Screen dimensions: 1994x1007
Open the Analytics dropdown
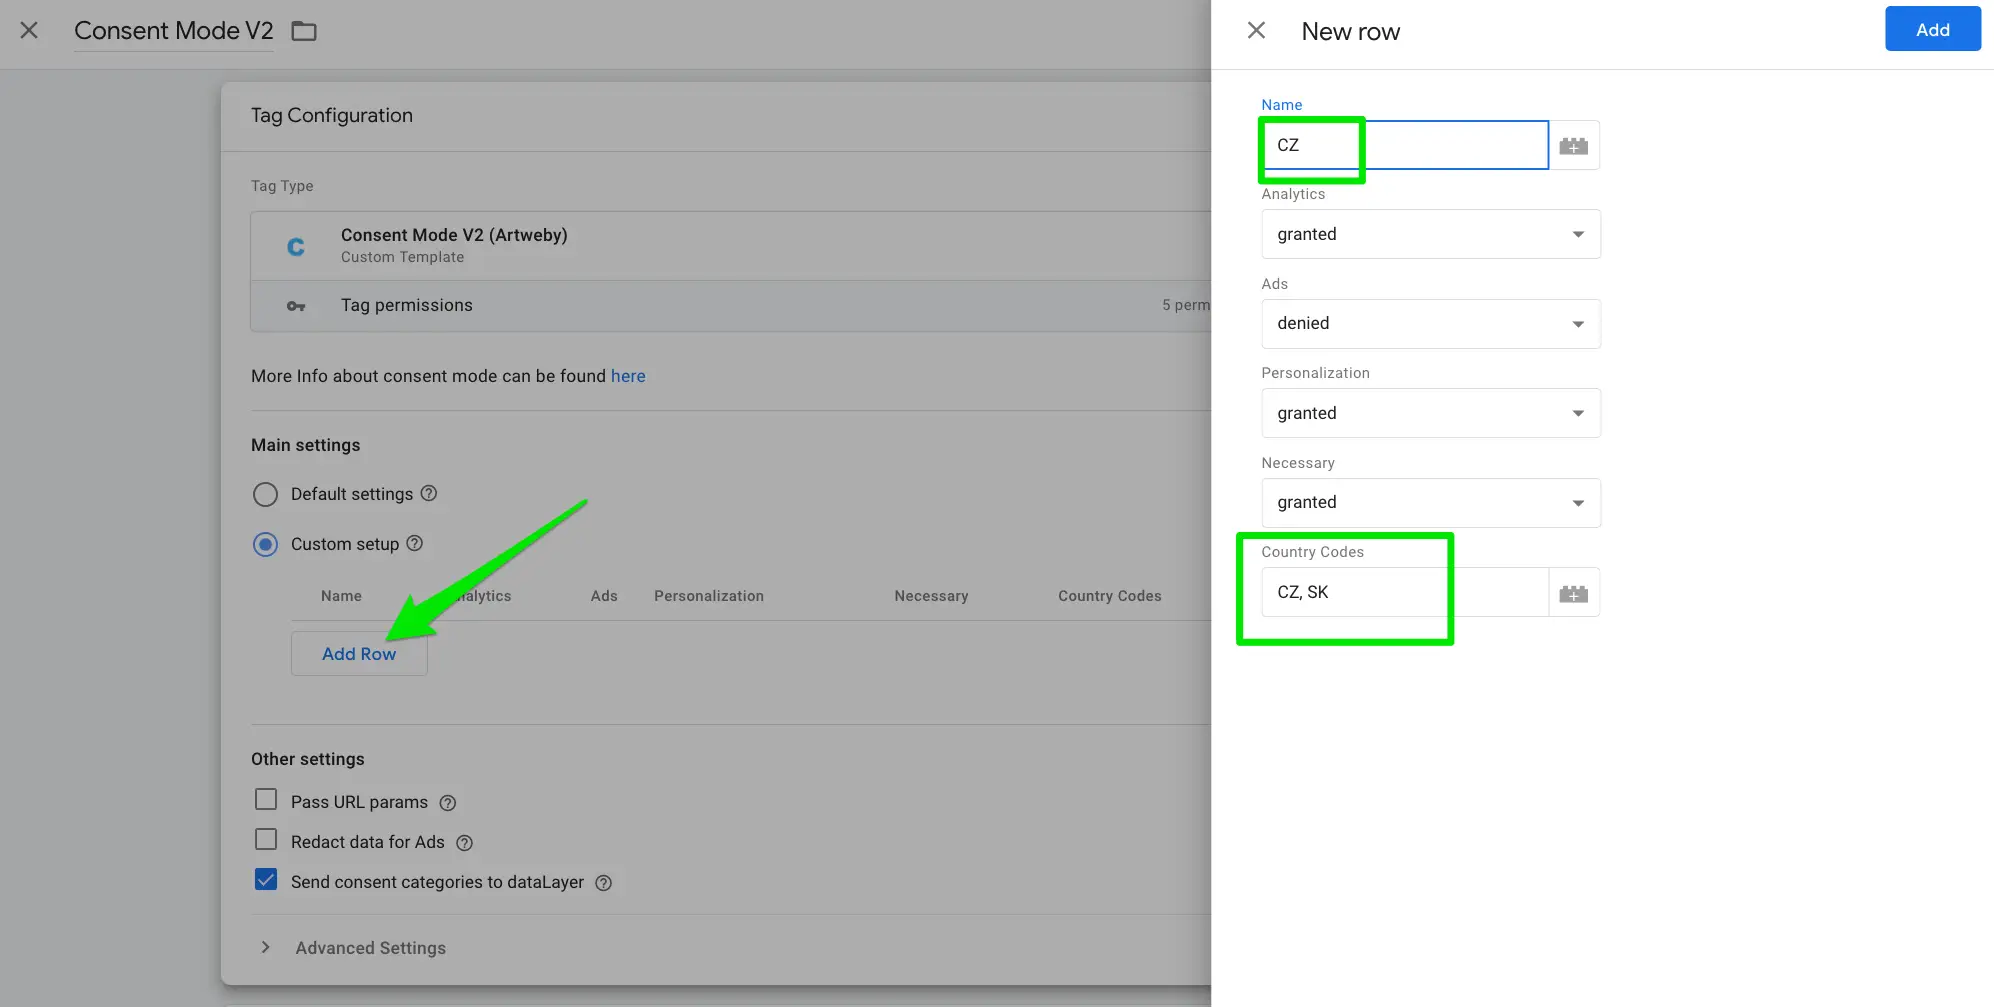(x=1431, y=234)
